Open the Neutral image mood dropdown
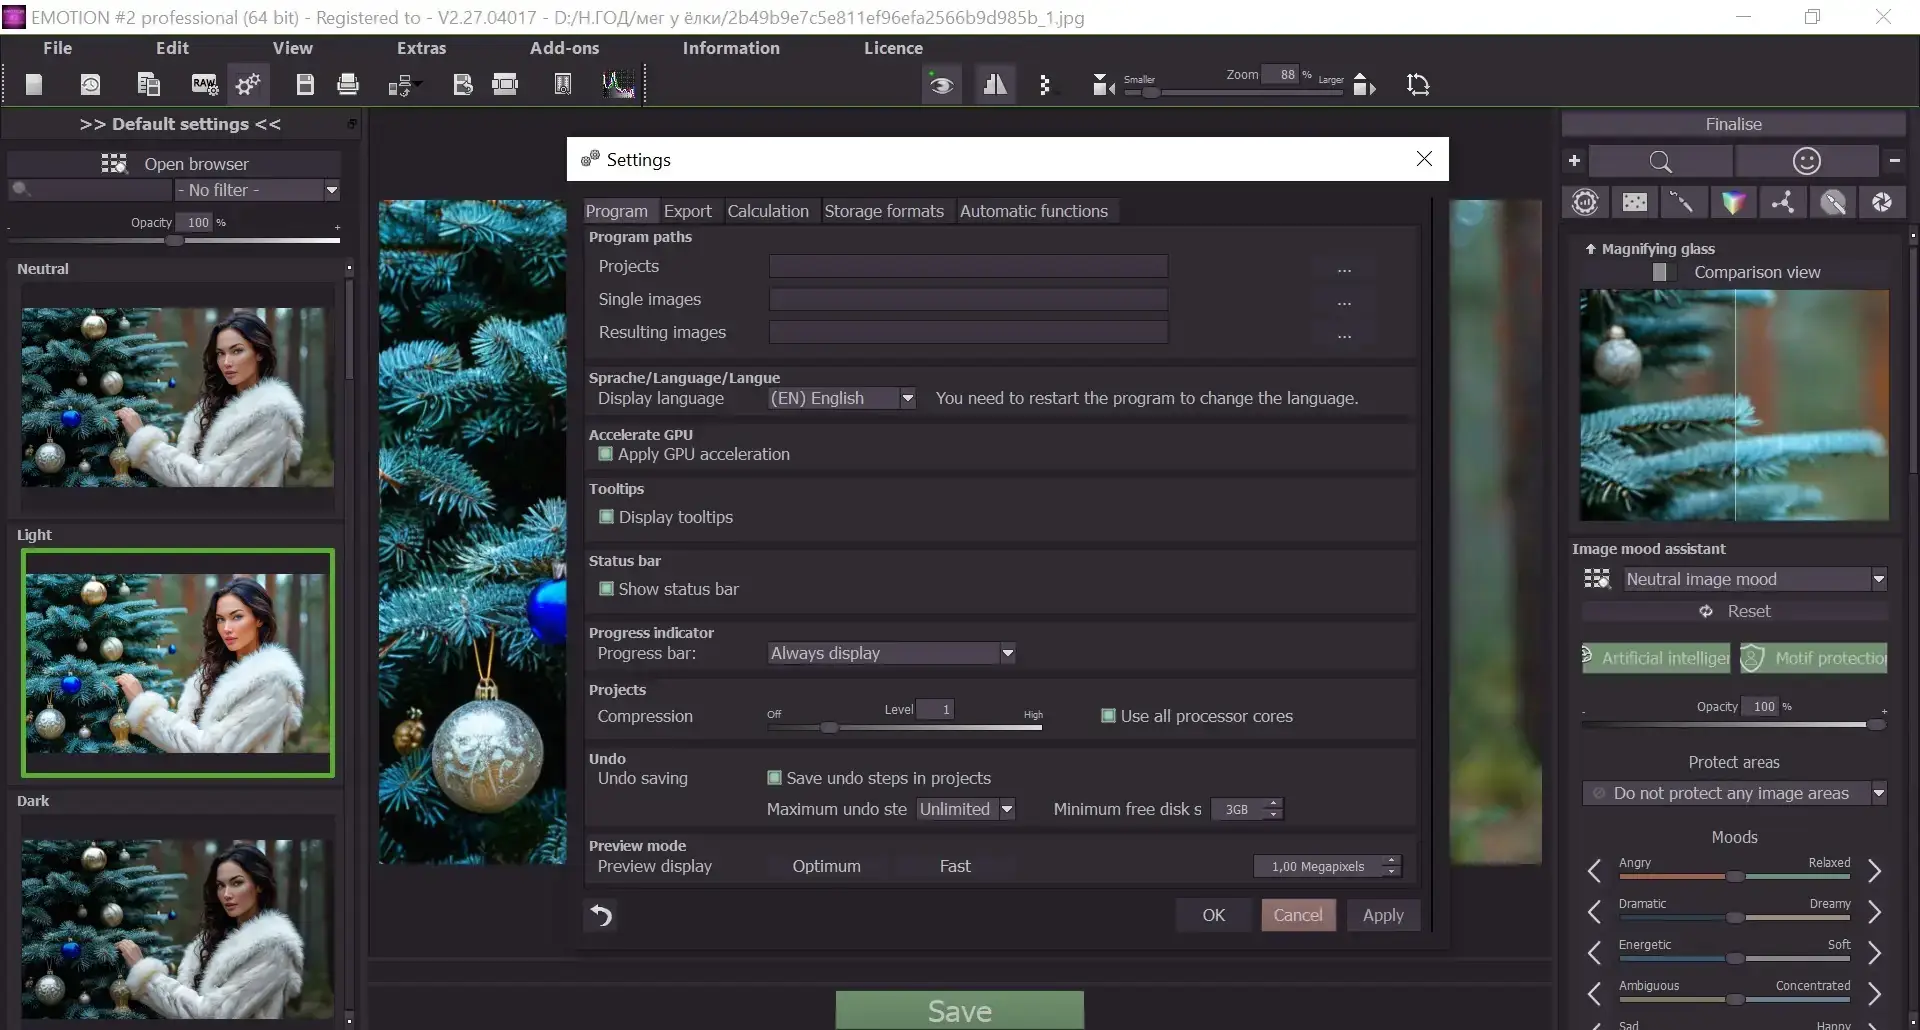The width and height of the screenshot is (1920, 1030). click(x=1754, y=579)
